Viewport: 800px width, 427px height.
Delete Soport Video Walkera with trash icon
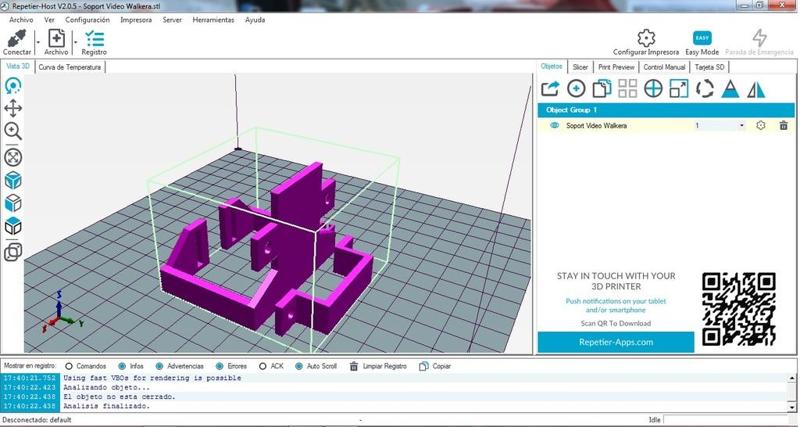pos(783,126)
